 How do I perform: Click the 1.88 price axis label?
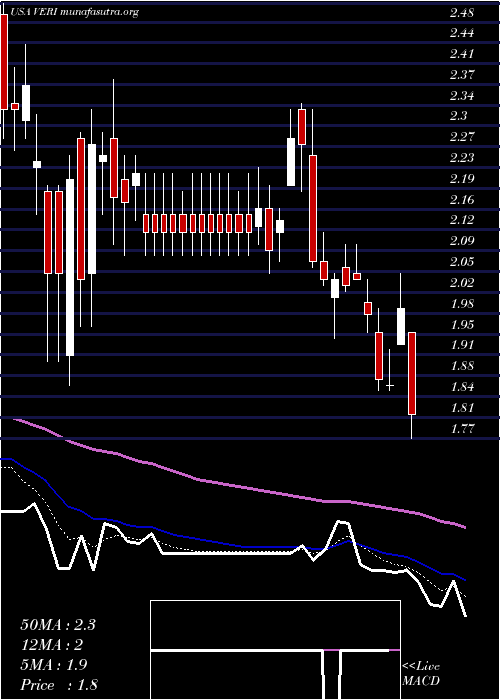click(462, 366)
